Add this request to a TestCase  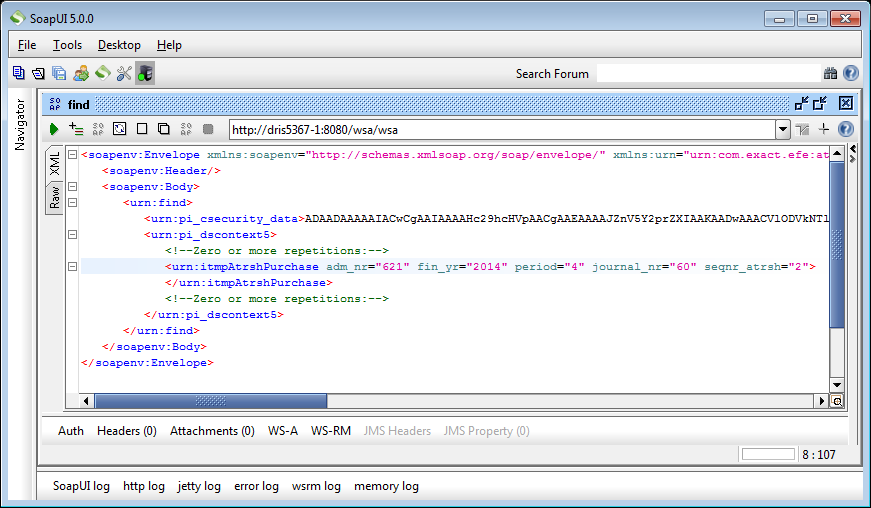76,129
